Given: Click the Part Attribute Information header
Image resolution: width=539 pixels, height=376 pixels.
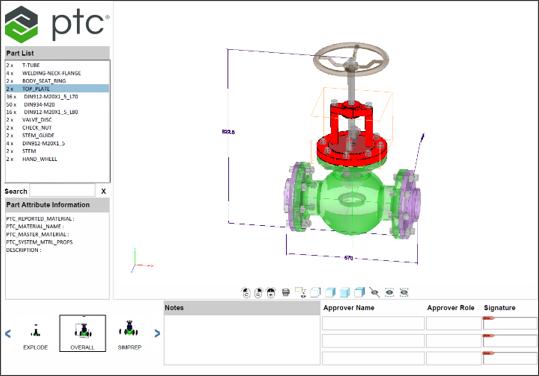Looking at the screenshot, I should [57, 205].
